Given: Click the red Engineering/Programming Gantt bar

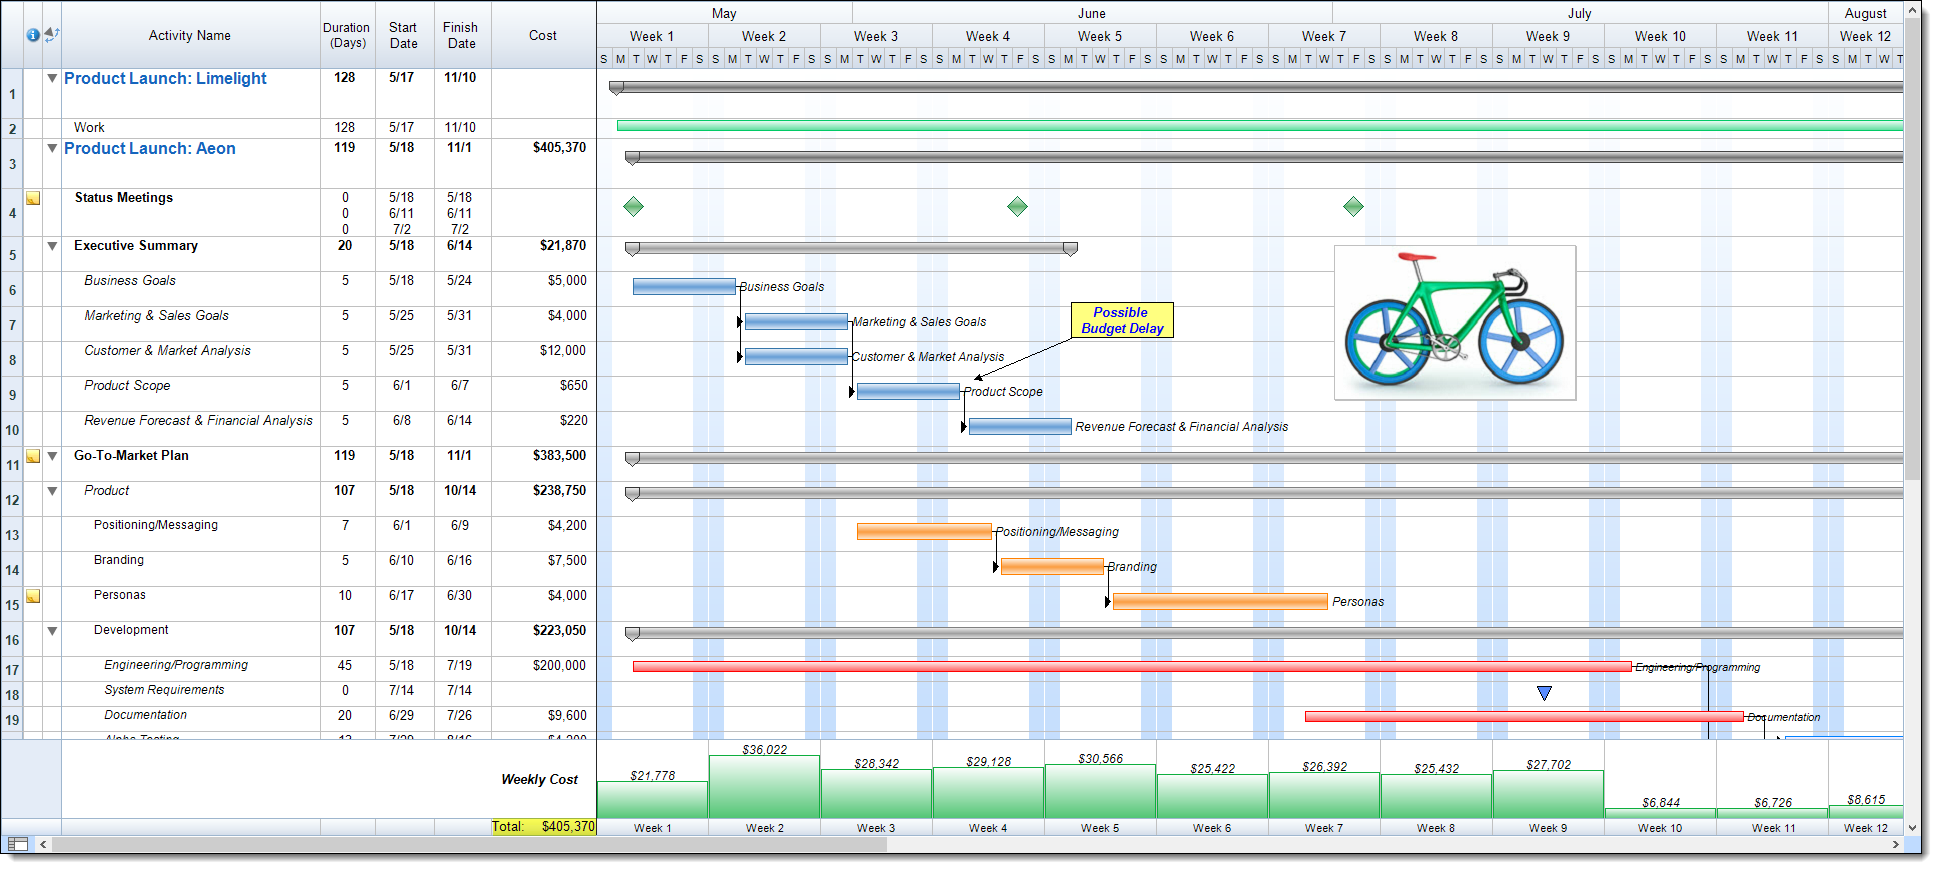Looking at the screenshot, I should pyautogui.click(x=1130, y=666).
